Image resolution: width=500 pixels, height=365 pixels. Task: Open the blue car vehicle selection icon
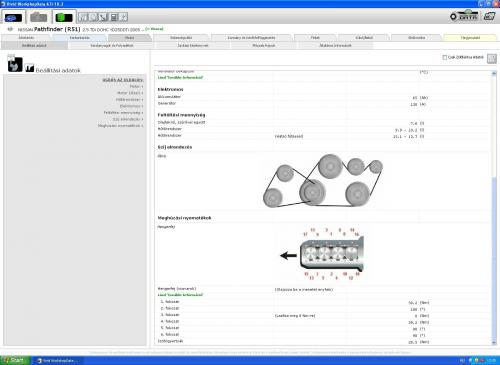pyautogui.click(x=13, y=17)
